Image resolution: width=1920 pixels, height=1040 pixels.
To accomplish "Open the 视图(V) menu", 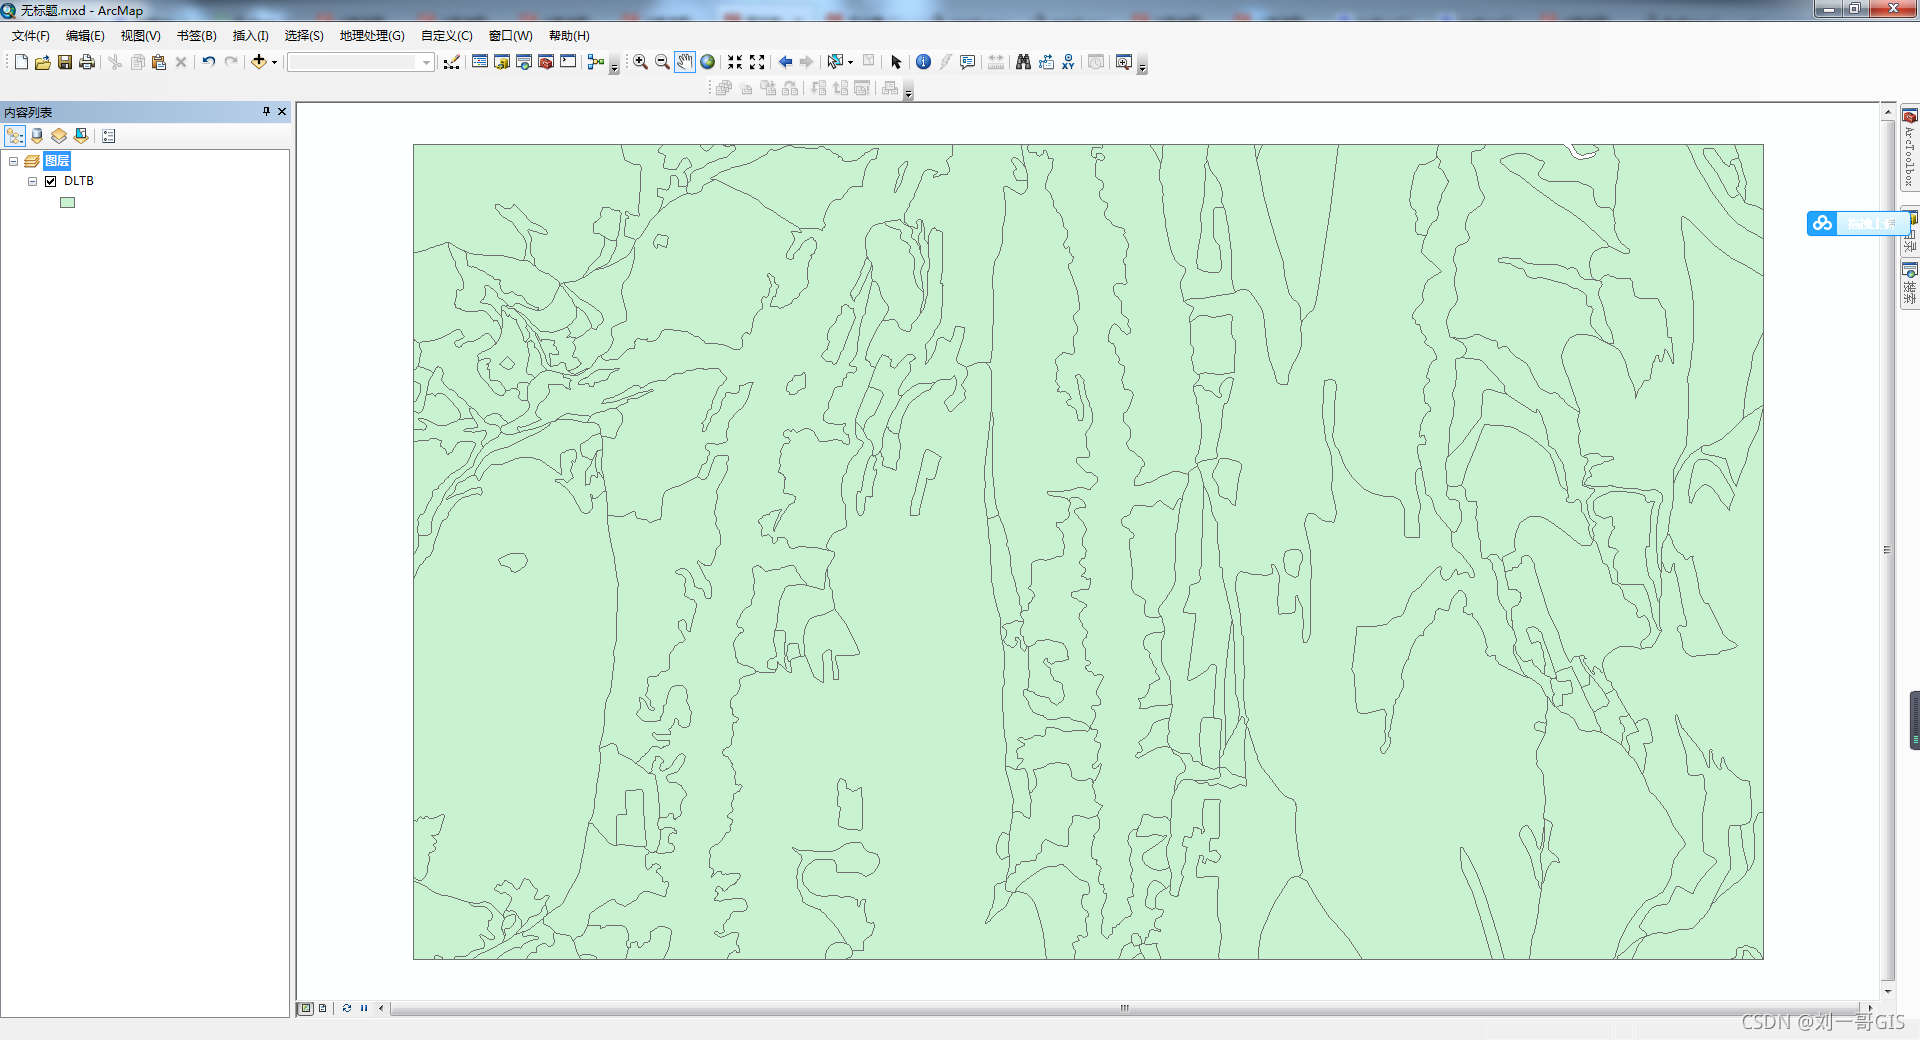I will [141, 36].
